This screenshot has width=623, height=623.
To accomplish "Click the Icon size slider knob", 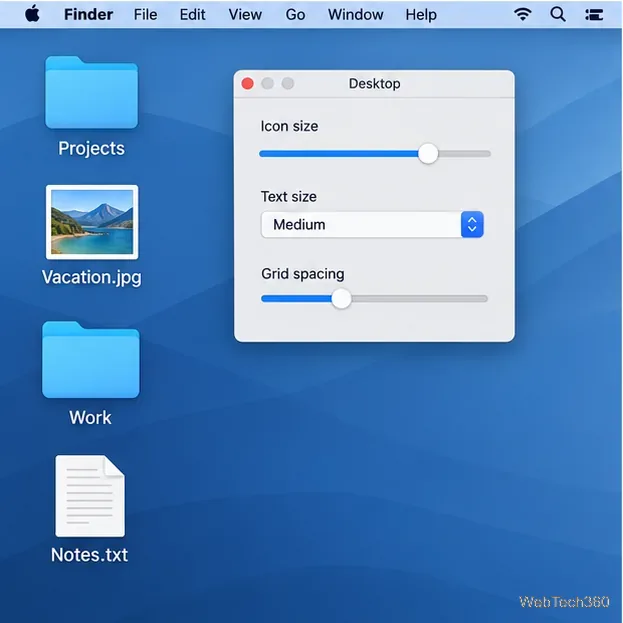I will coord(428,153).
